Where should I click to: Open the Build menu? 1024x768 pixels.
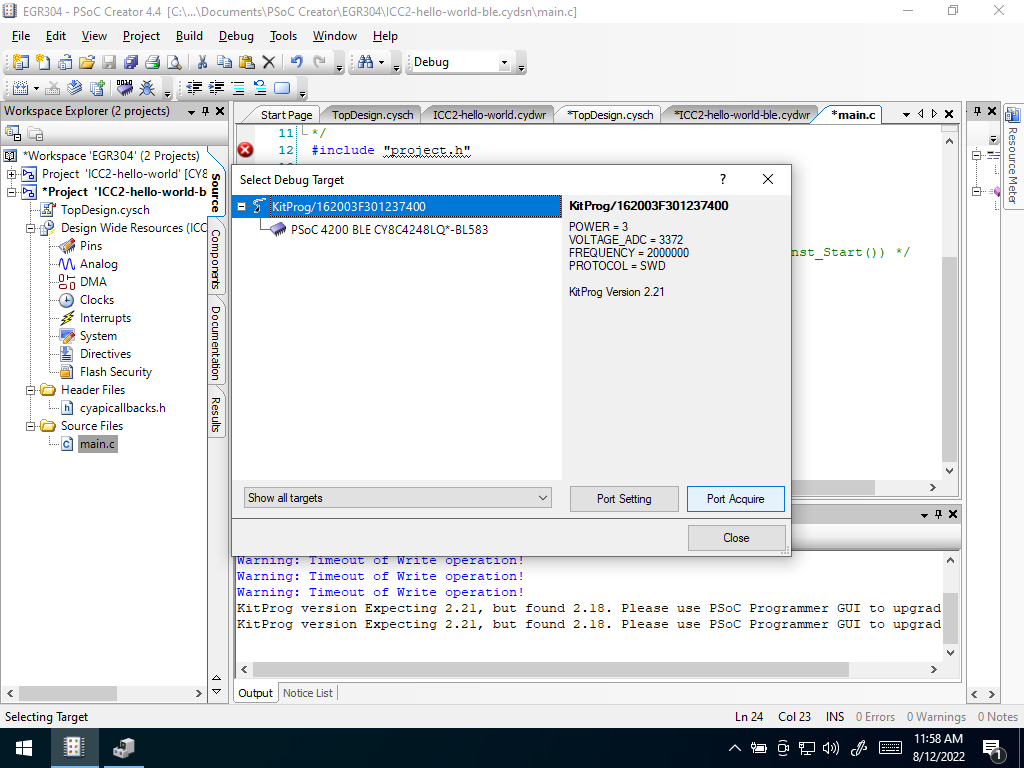pos(189,36)
